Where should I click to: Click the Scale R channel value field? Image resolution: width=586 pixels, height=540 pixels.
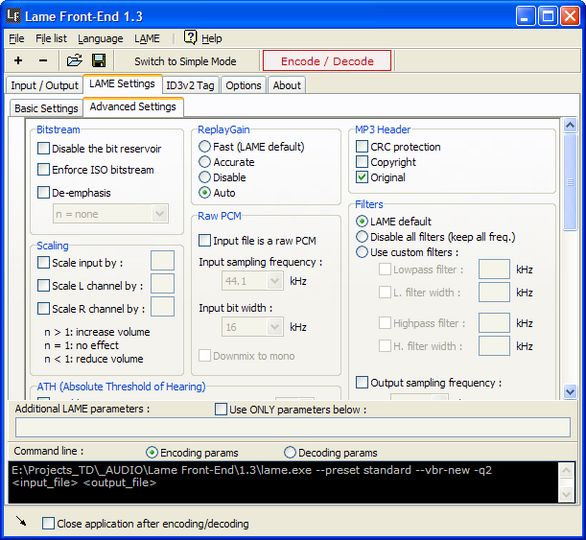click(x=163, y=306)
